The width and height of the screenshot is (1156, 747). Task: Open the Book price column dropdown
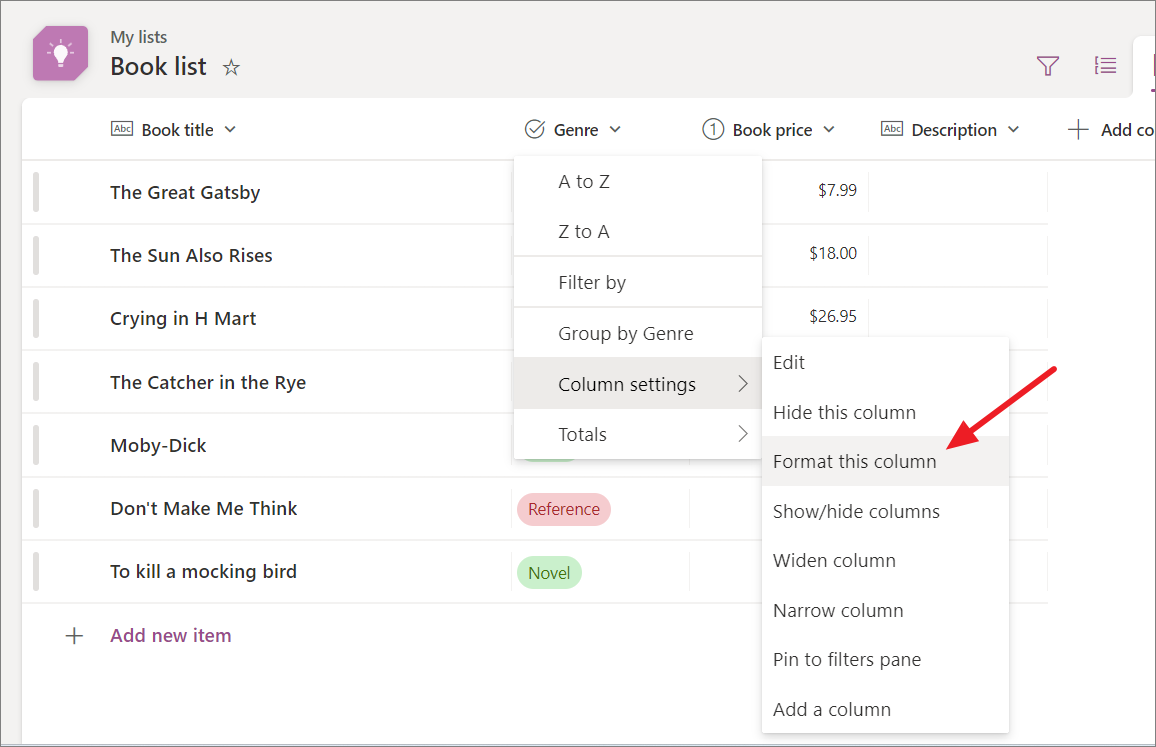(x=829, y=129)
